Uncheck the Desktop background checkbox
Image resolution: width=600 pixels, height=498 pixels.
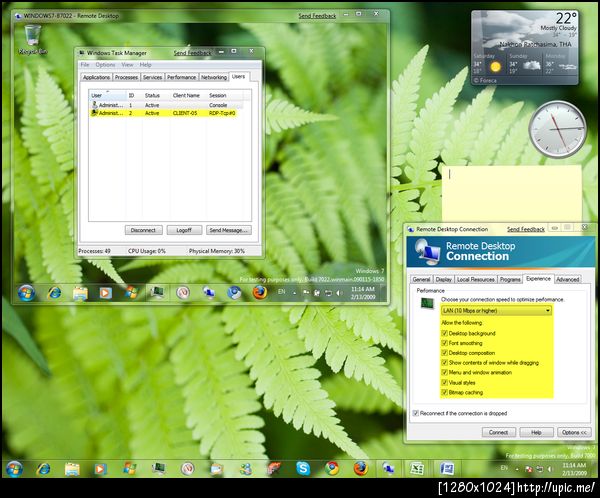click(444, 333)
